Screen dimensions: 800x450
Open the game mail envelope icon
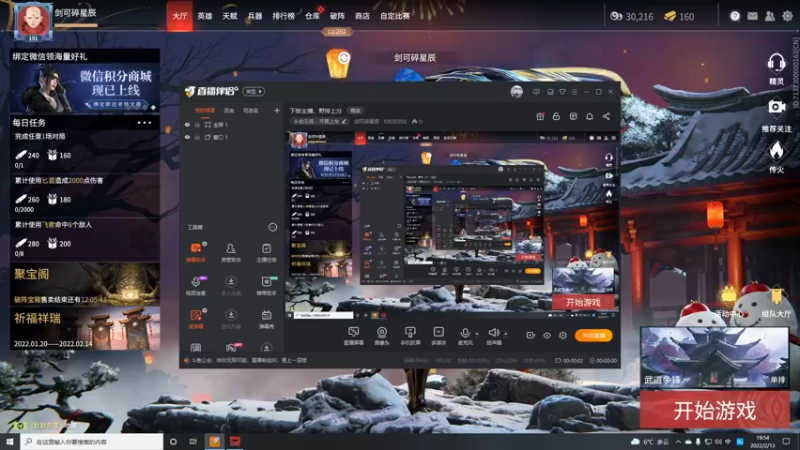point(752,16)
